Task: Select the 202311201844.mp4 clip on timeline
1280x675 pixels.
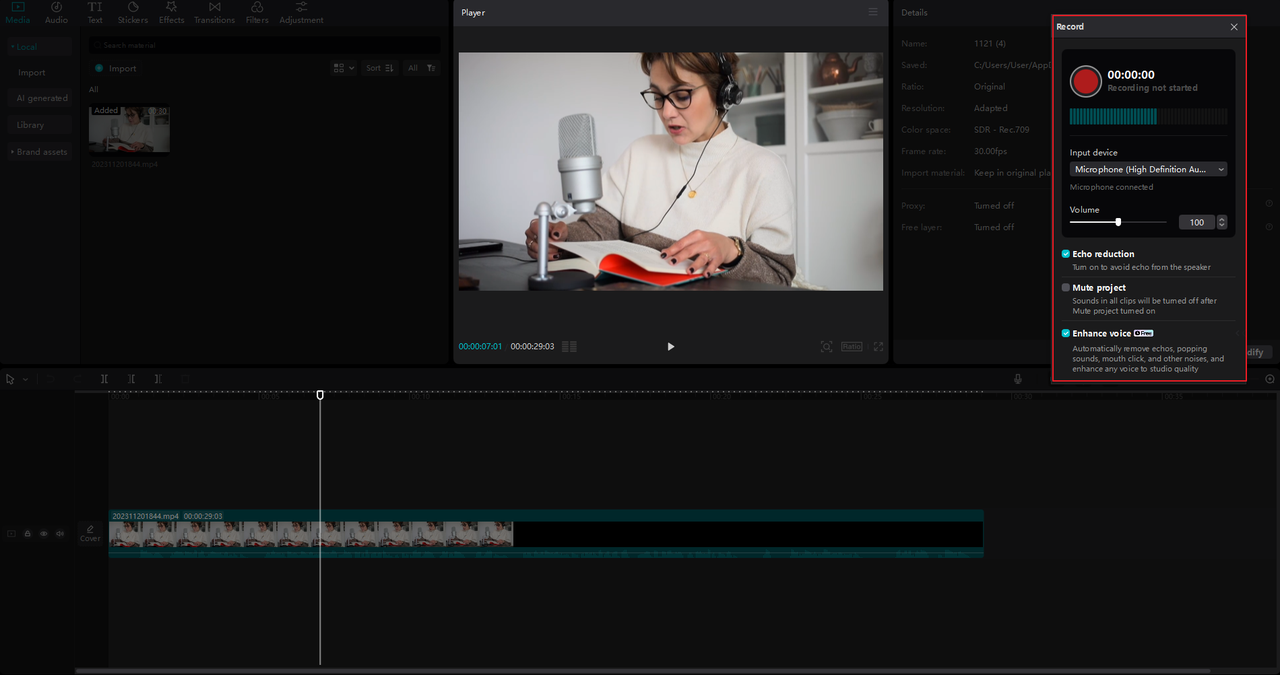Action: [546, 533]
